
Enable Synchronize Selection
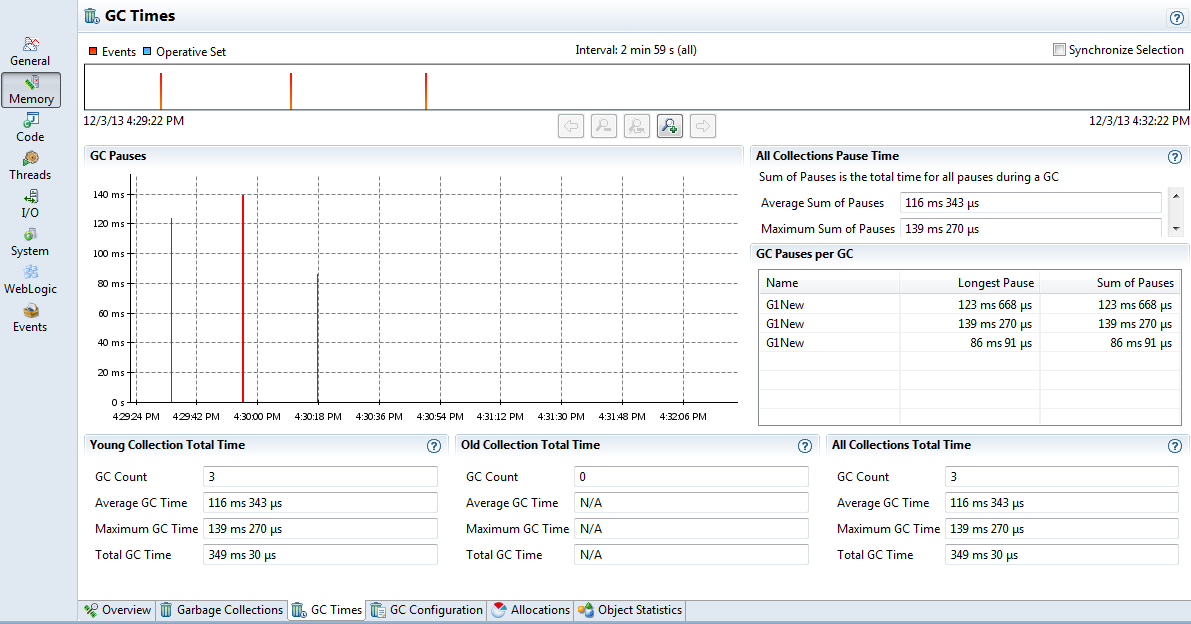1059,48
